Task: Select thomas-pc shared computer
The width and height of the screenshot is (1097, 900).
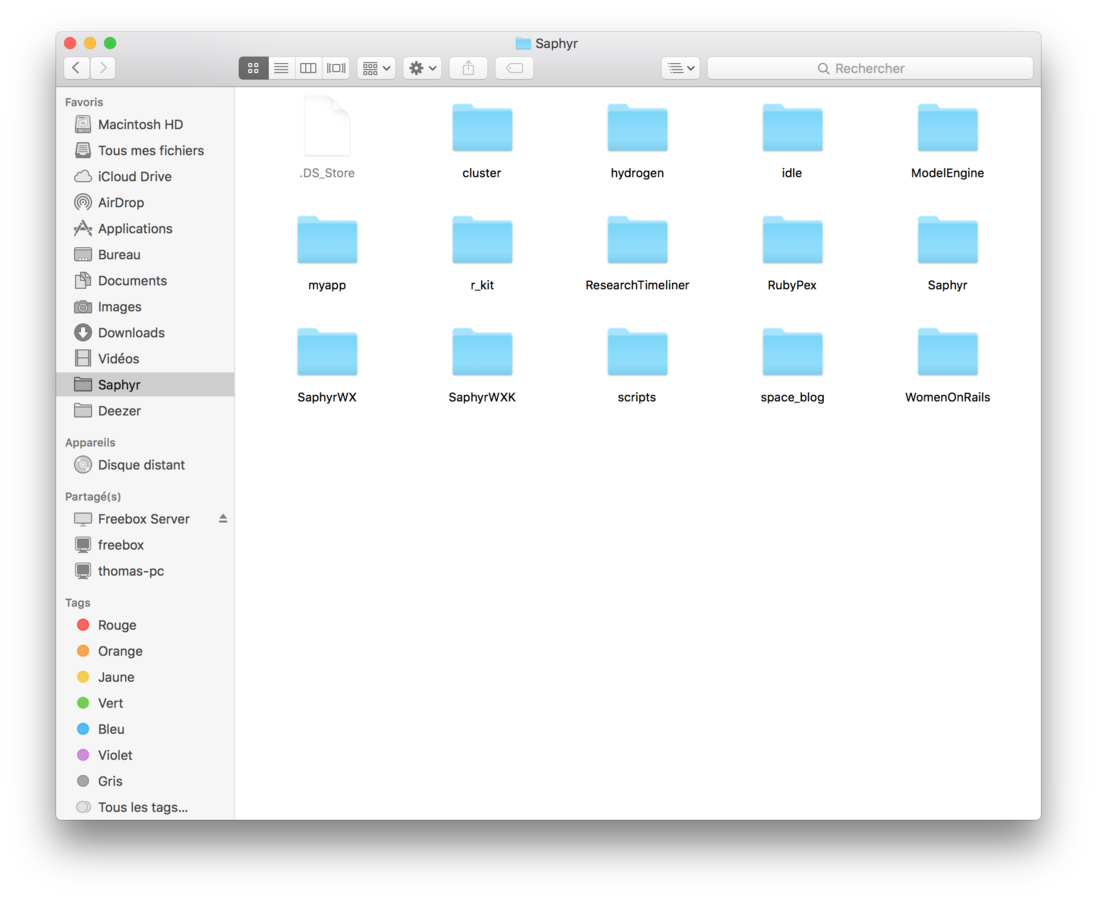Action: pos(146,571)
